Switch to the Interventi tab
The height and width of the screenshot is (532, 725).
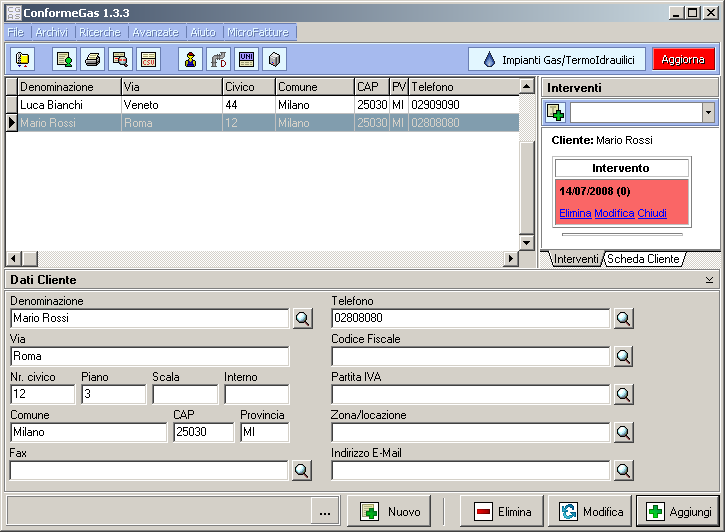[x=576, y=259]
